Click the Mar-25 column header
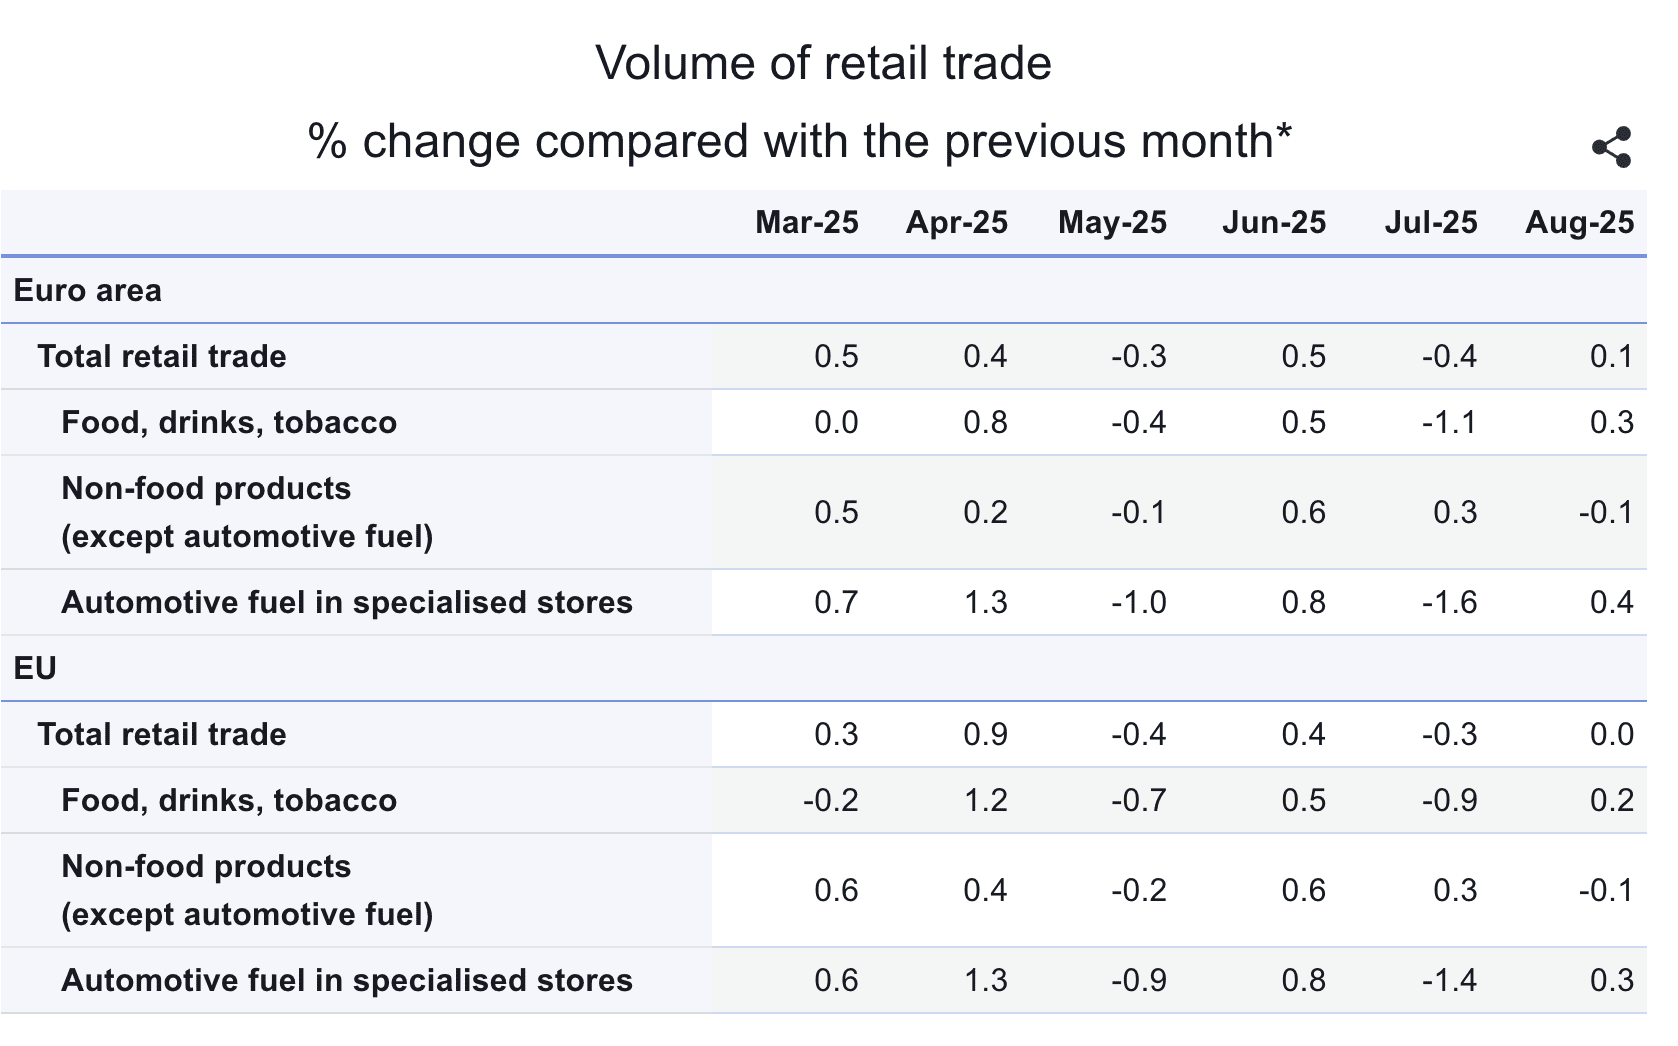The image size is (1678, 1046). 806,222
